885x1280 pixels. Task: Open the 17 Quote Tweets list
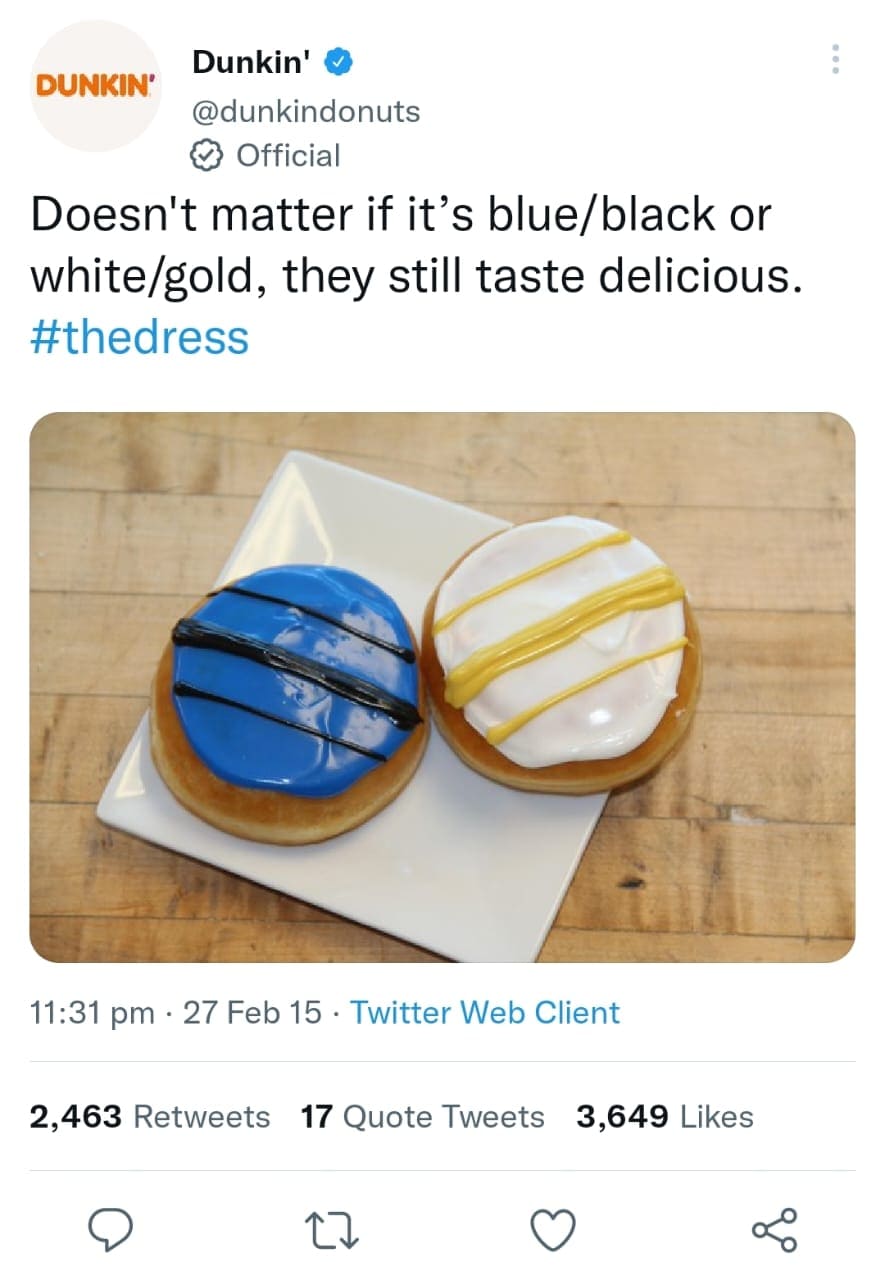(x=420, y=1117)
